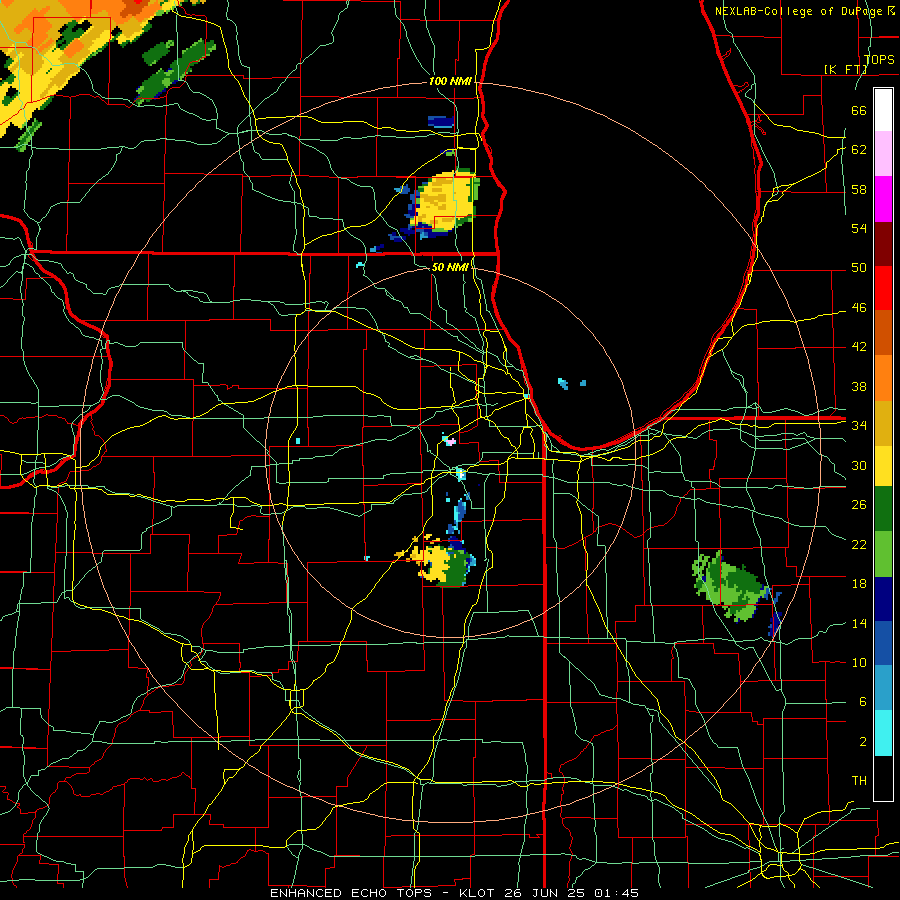Click the light pink legend swatch
Screen dimensions: 900x900
(x=883, y=154)
